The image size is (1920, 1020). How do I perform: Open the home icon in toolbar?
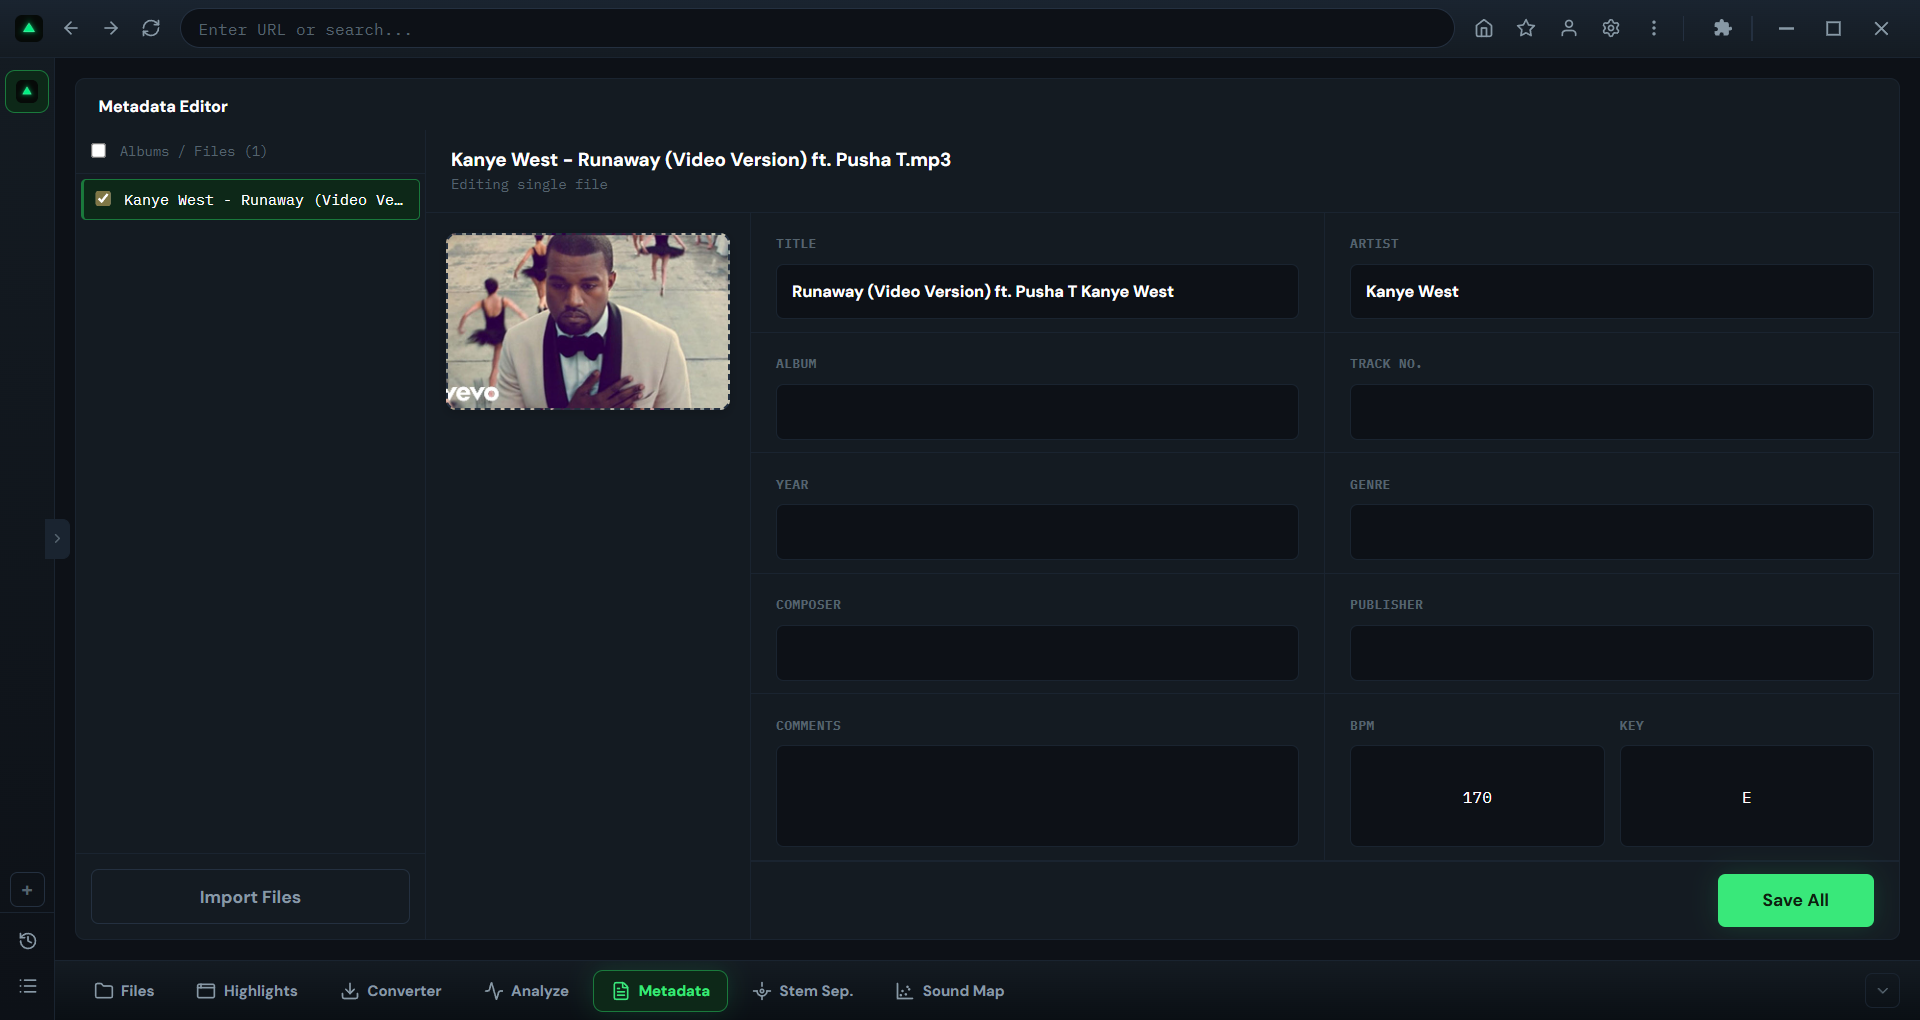[x=1484, y=29]
